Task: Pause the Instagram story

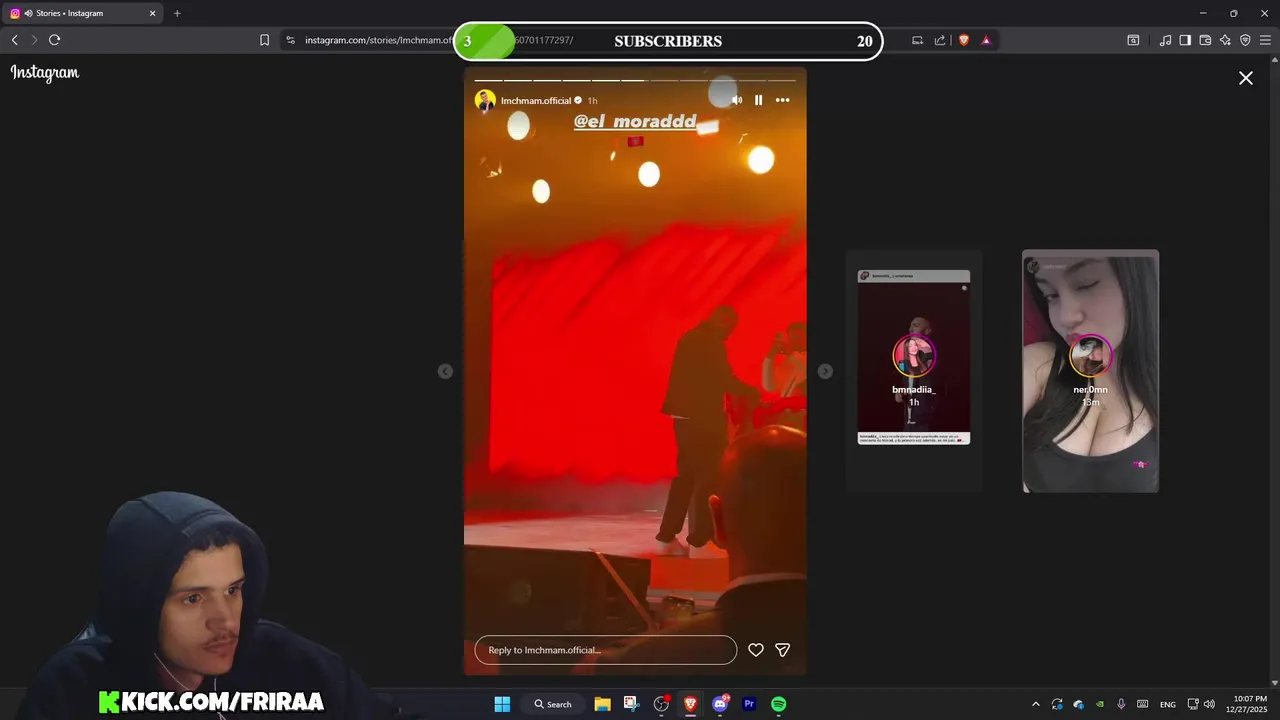Action: tap(758, 100)
